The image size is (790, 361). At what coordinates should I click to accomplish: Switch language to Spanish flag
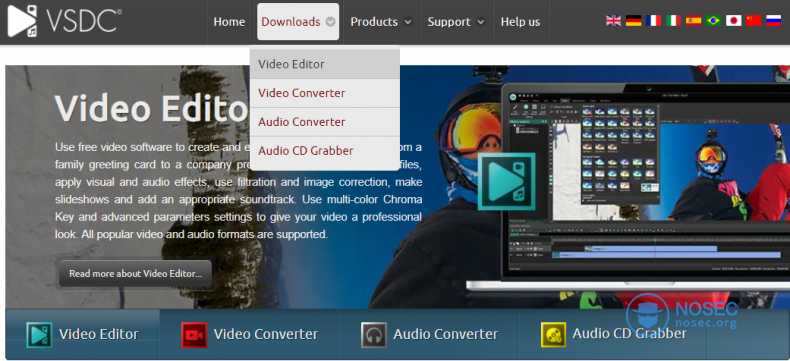(x=693, y=21)
